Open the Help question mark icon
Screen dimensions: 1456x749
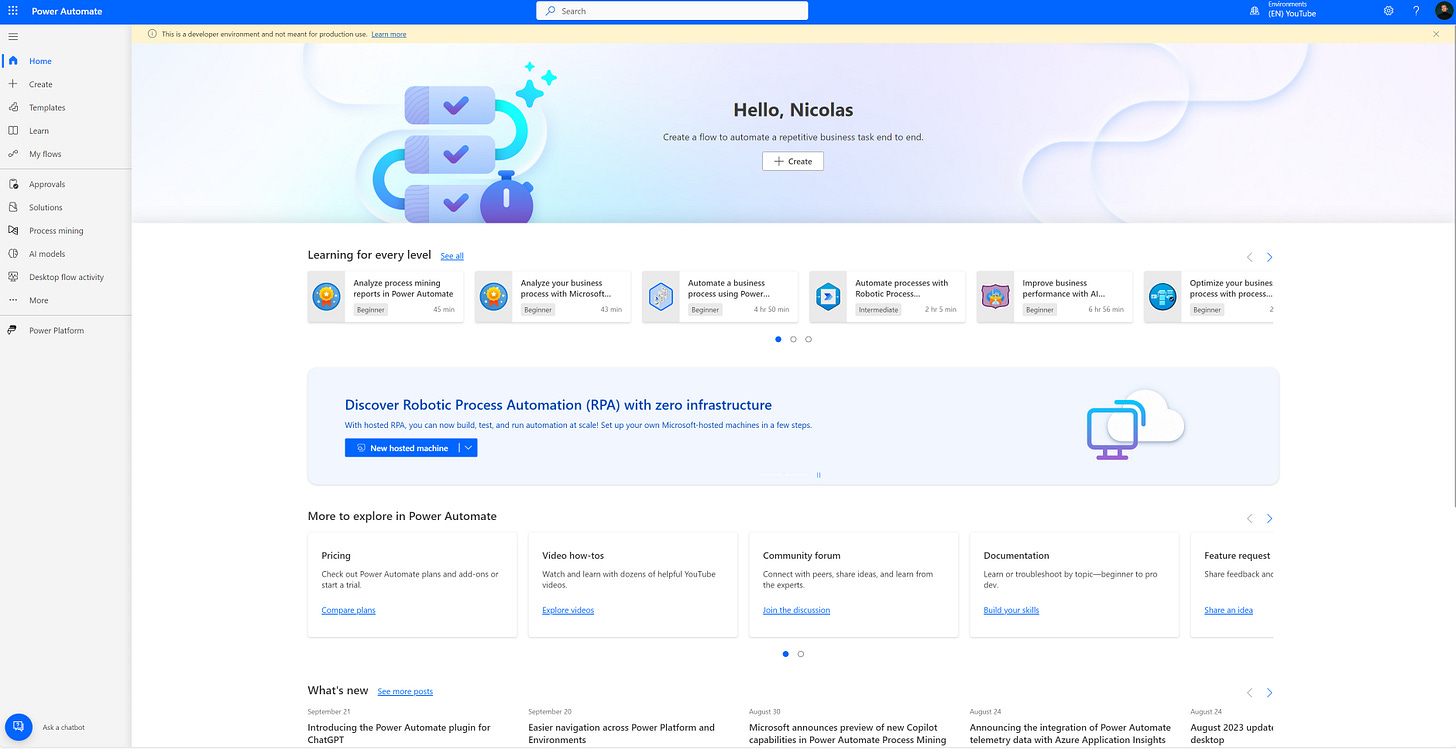point(1416,11)
